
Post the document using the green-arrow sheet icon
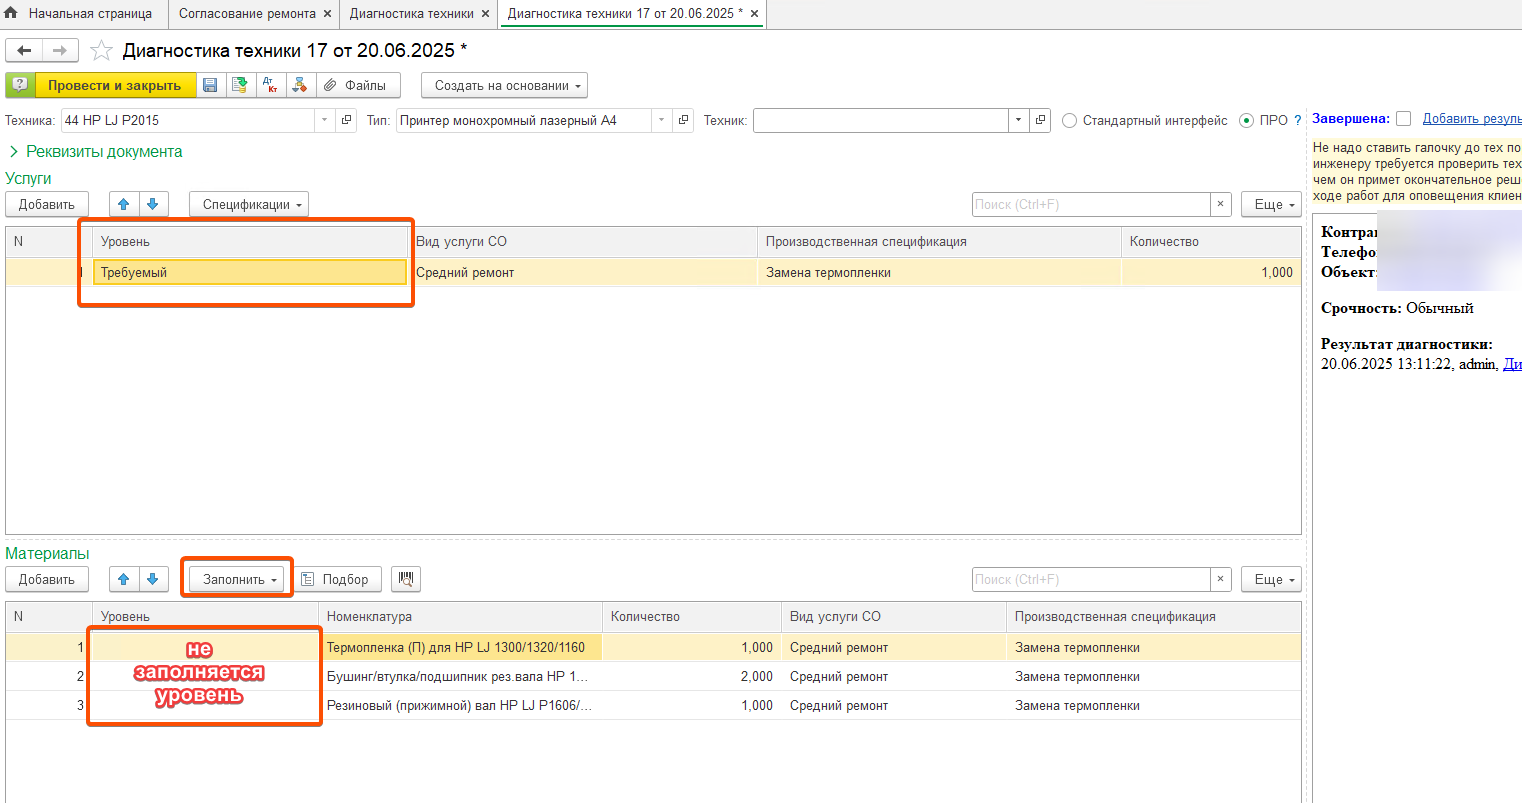(x=240, y=86)
